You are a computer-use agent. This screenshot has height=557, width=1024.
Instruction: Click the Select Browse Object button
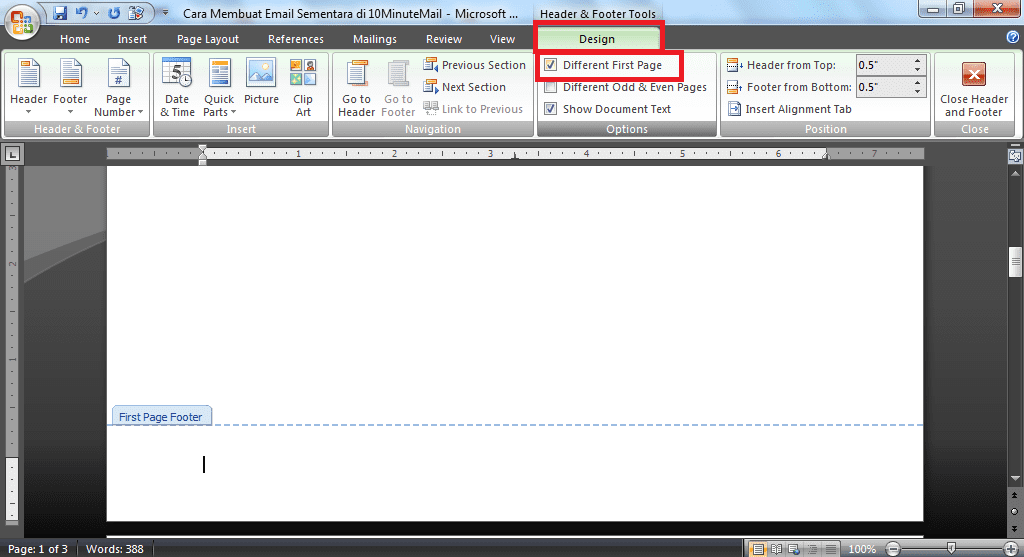(x=1014, y=511)
